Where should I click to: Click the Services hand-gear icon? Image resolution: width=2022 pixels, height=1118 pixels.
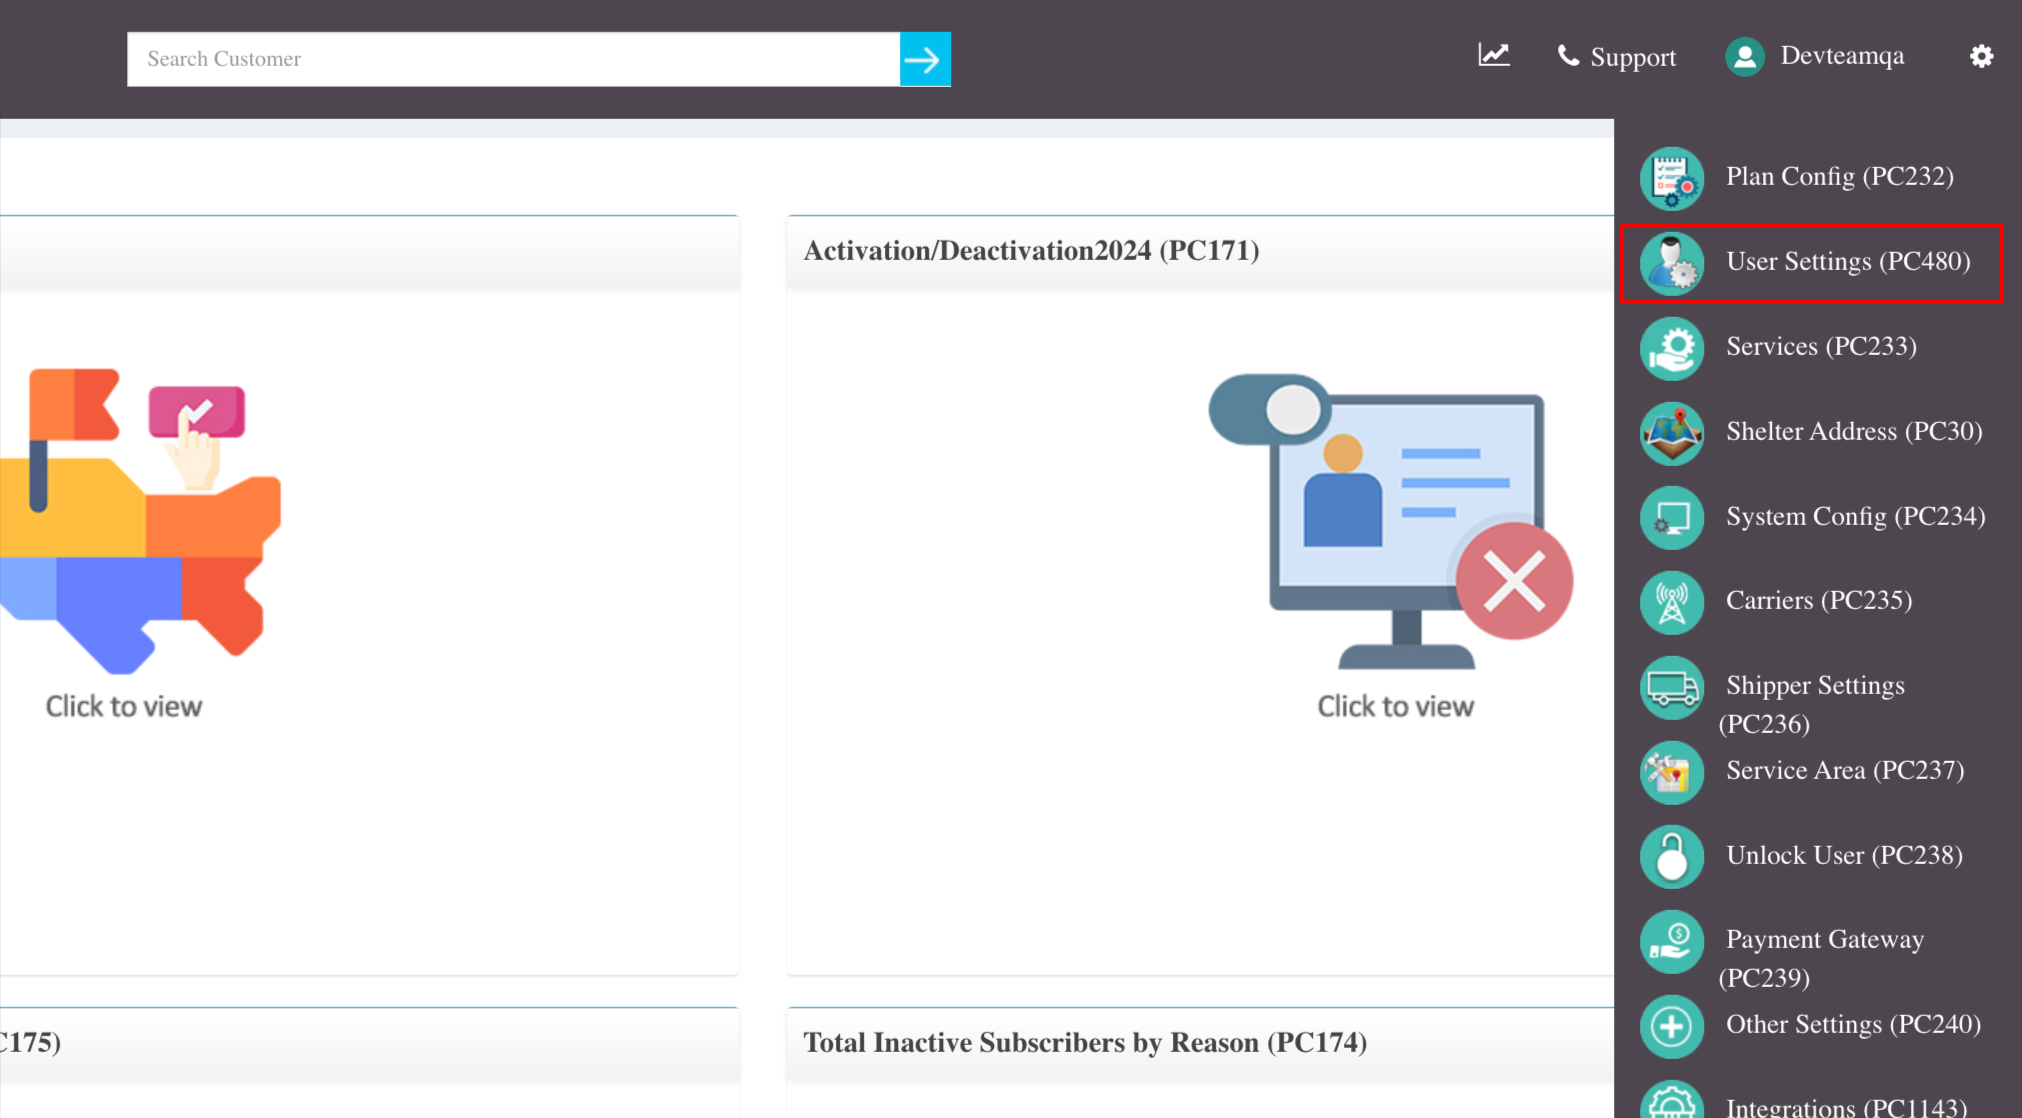click(1672, 348)
